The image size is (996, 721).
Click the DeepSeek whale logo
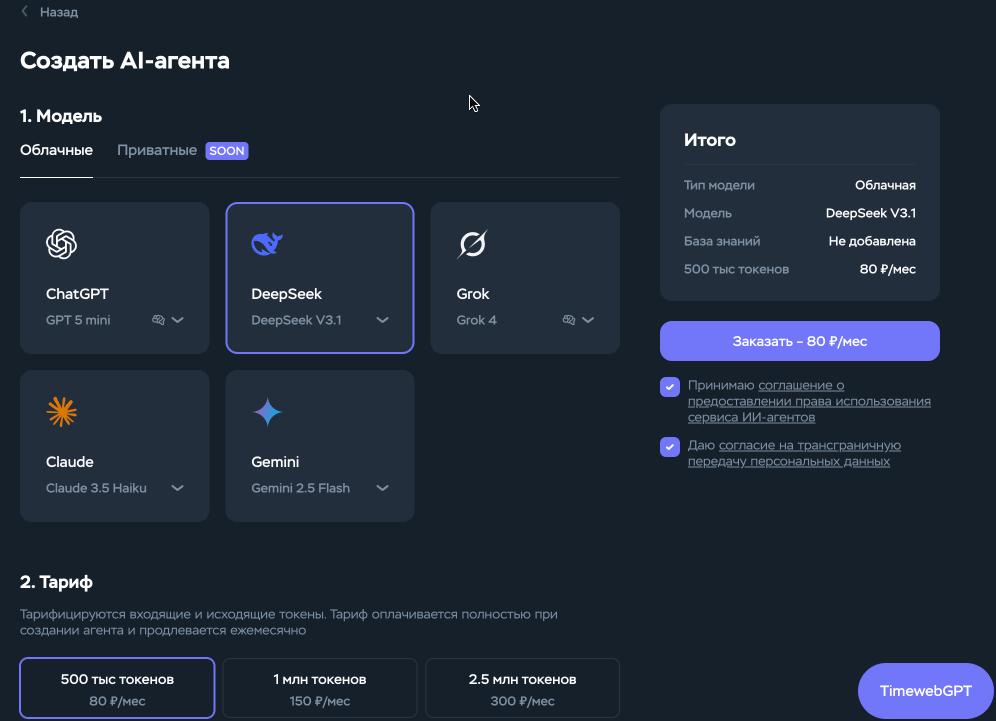pyautogui.click(x=267, y=244)
